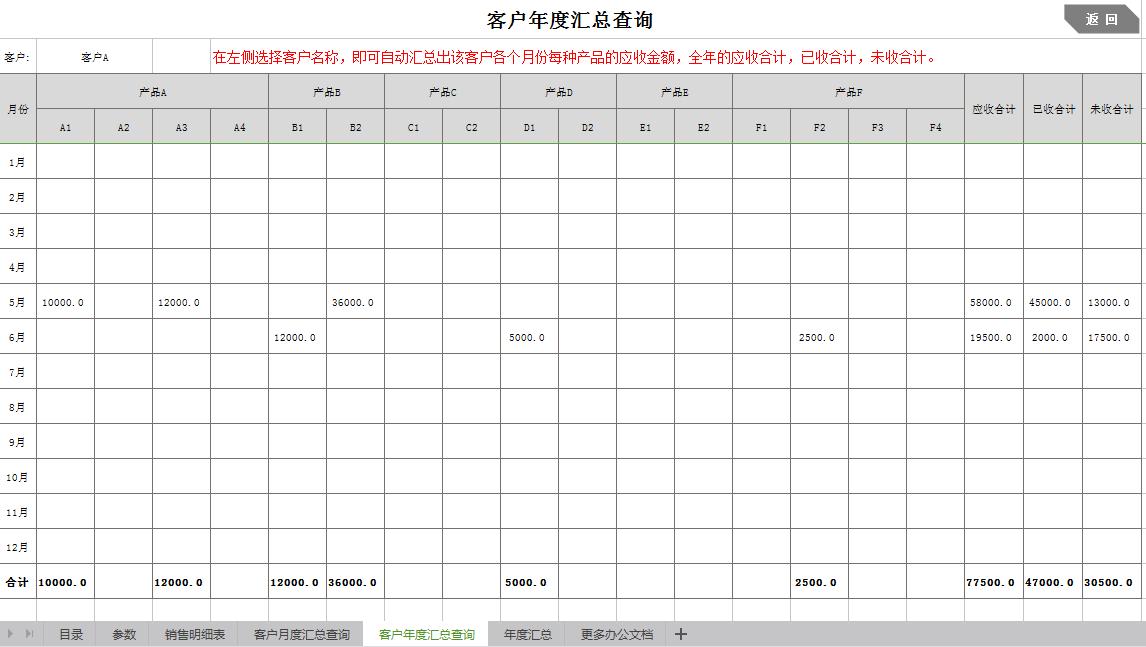The width and height of the screenshot is (1146, 647).
Task: Select the 10000.0 cell in the 5月 row
Action: click(66, 302)
